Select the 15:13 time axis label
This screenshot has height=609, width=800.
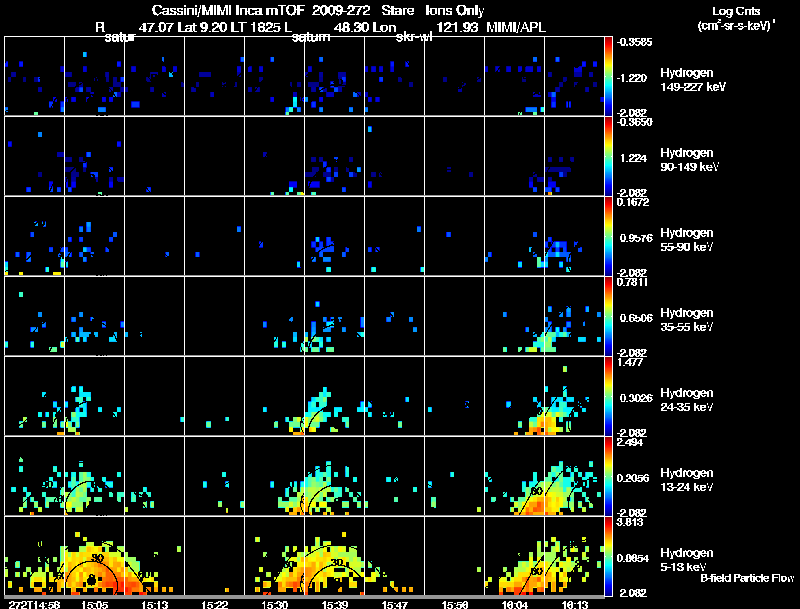[155, 604]
